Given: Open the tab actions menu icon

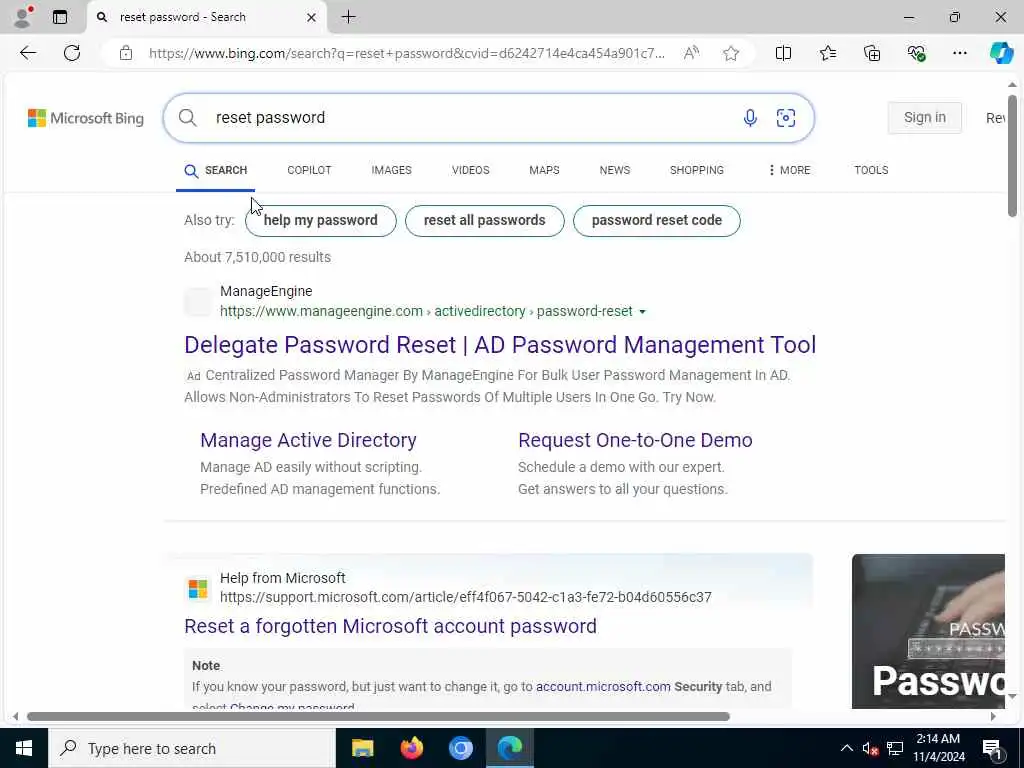Looking at the screenshot, I should [x=60, y=17].
